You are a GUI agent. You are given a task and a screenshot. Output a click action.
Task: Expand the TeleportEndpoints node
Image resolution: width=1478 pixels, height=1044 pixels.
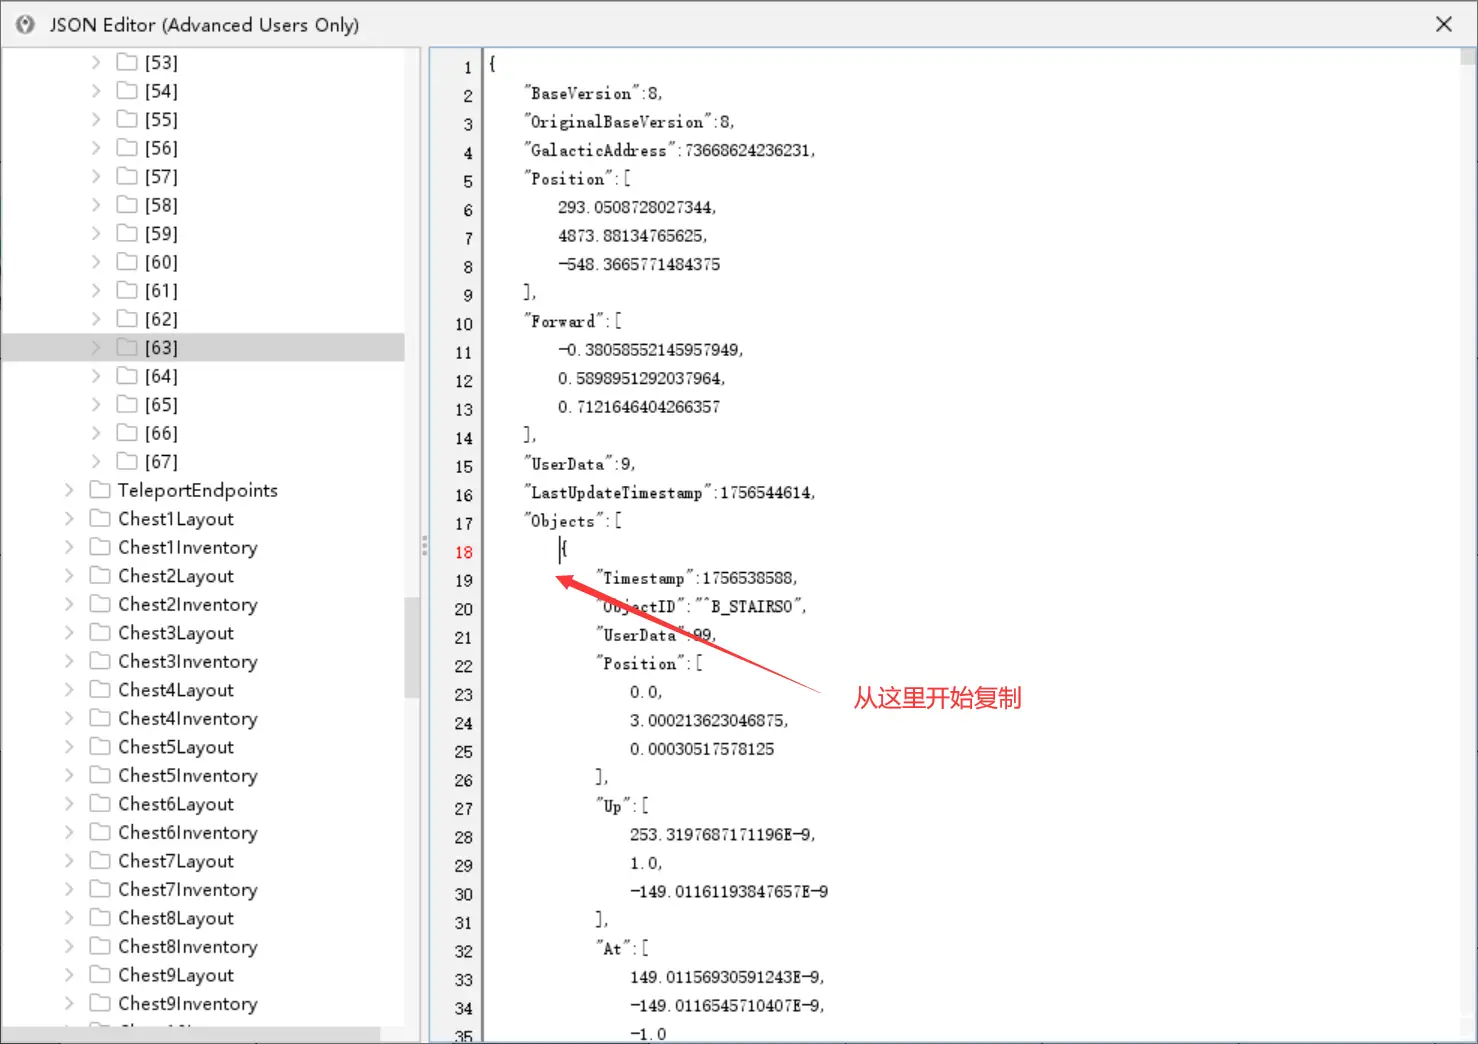click(x=69, y=490)
